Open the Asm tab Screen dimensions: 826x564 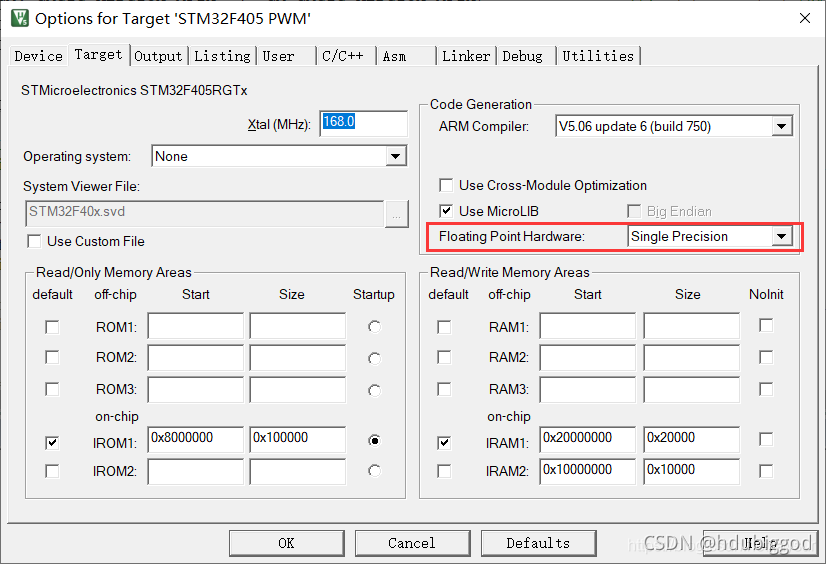406,56
